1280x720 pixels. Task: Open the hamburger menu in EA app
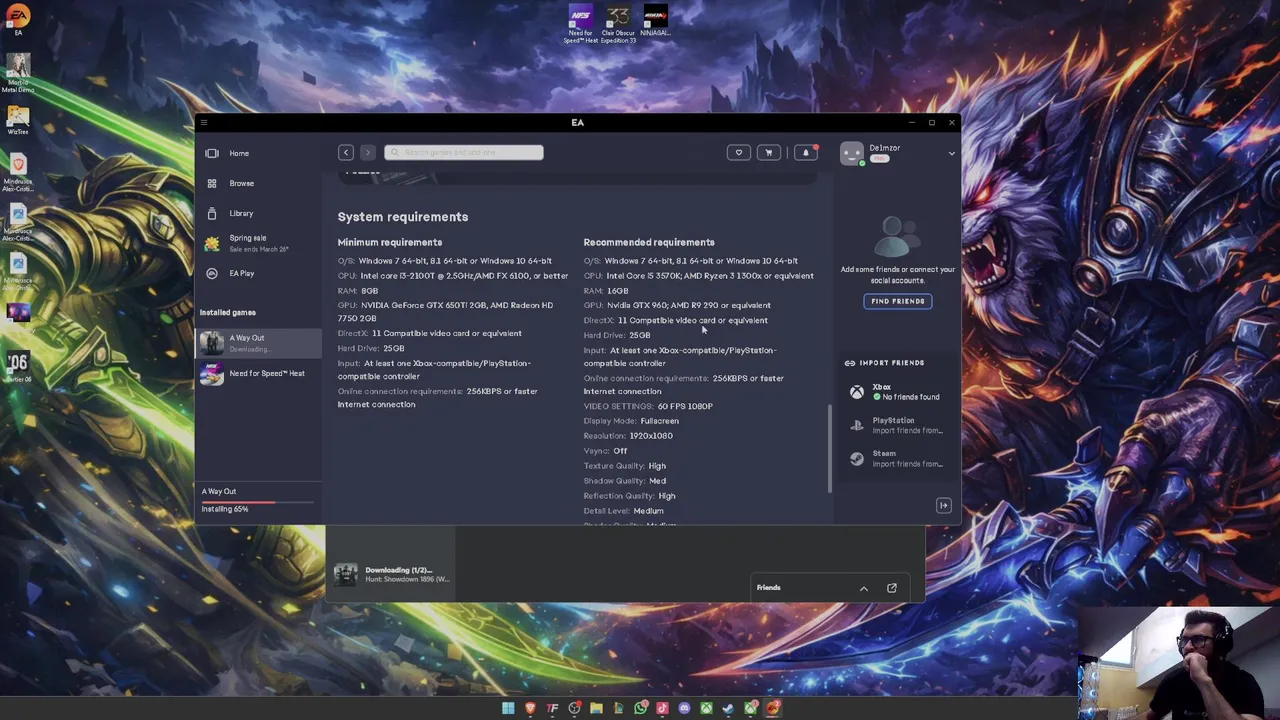(204, 123)
